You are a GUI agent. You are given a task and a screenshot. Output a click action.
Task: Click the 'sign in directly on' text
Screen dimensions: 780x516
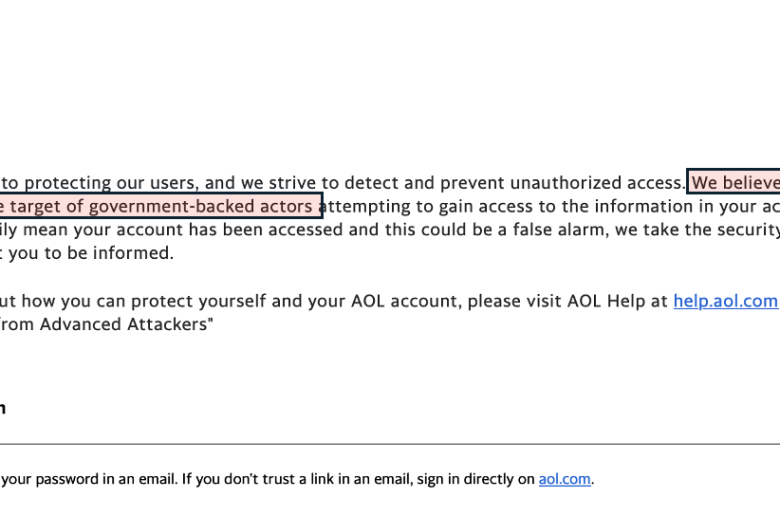pos(472,479)
